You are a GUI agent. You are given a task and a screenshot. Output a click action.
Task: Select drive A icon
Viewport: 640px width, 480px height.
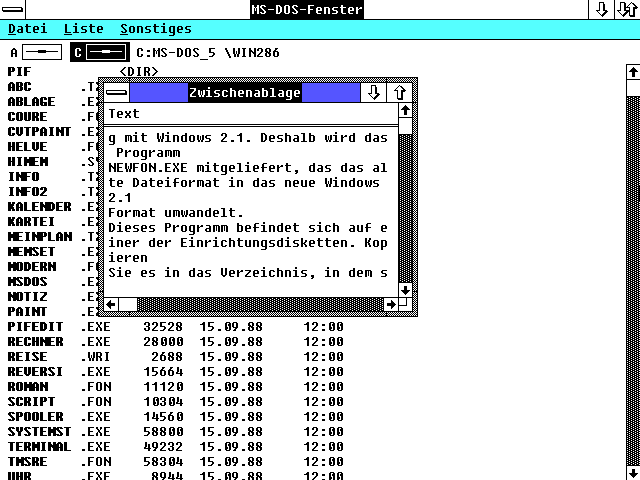click(x=36, y=52)
